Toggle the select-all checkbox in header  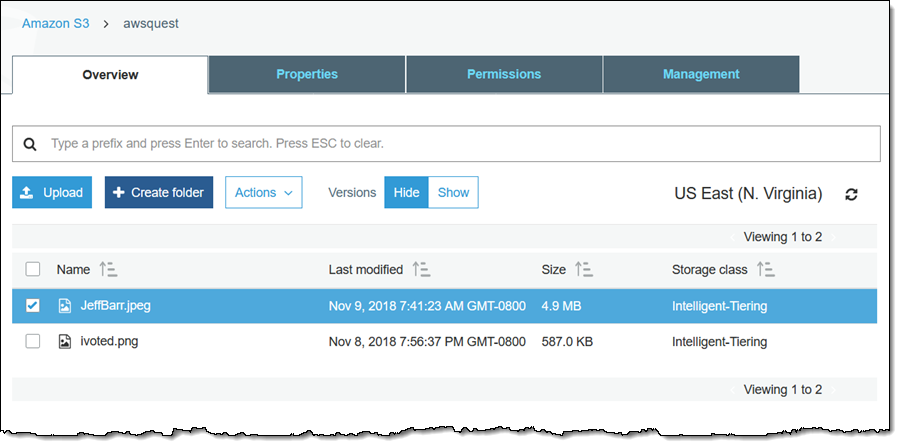[33, 269]
